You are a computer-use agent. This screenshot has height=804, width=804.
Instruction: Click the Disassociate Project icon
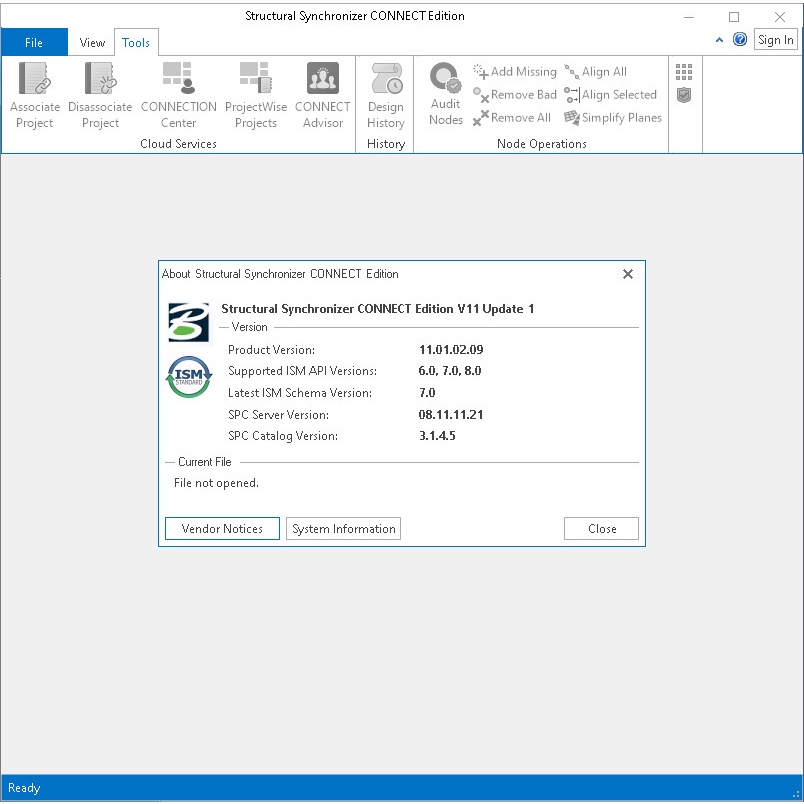point(100,80)
